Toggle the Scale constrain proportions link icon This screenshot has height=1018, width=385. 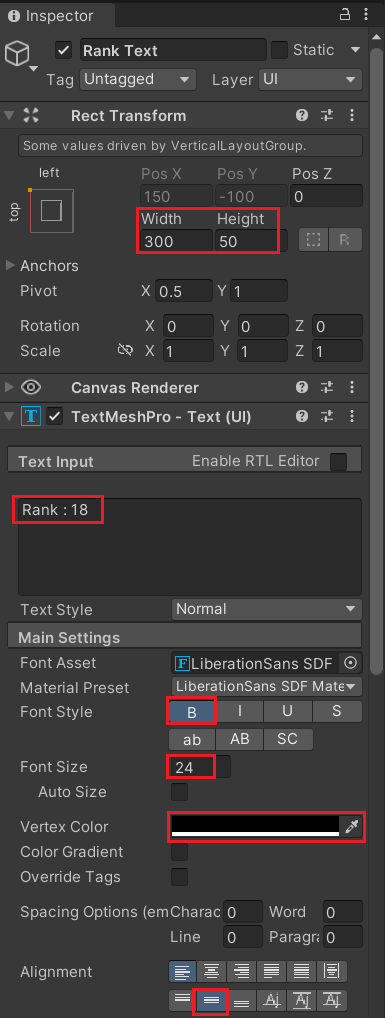click(x=125, y=351)
